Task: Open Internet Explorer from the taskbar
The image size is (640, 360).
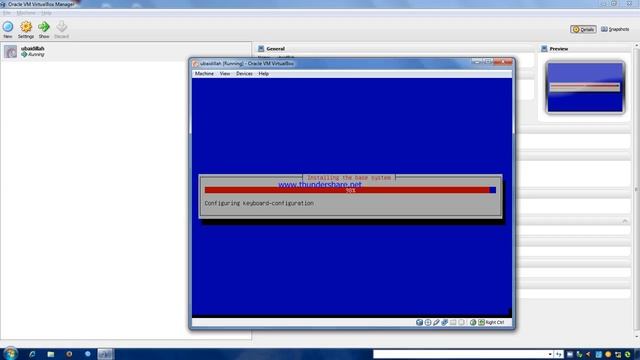Action: [x=32, y=354]
